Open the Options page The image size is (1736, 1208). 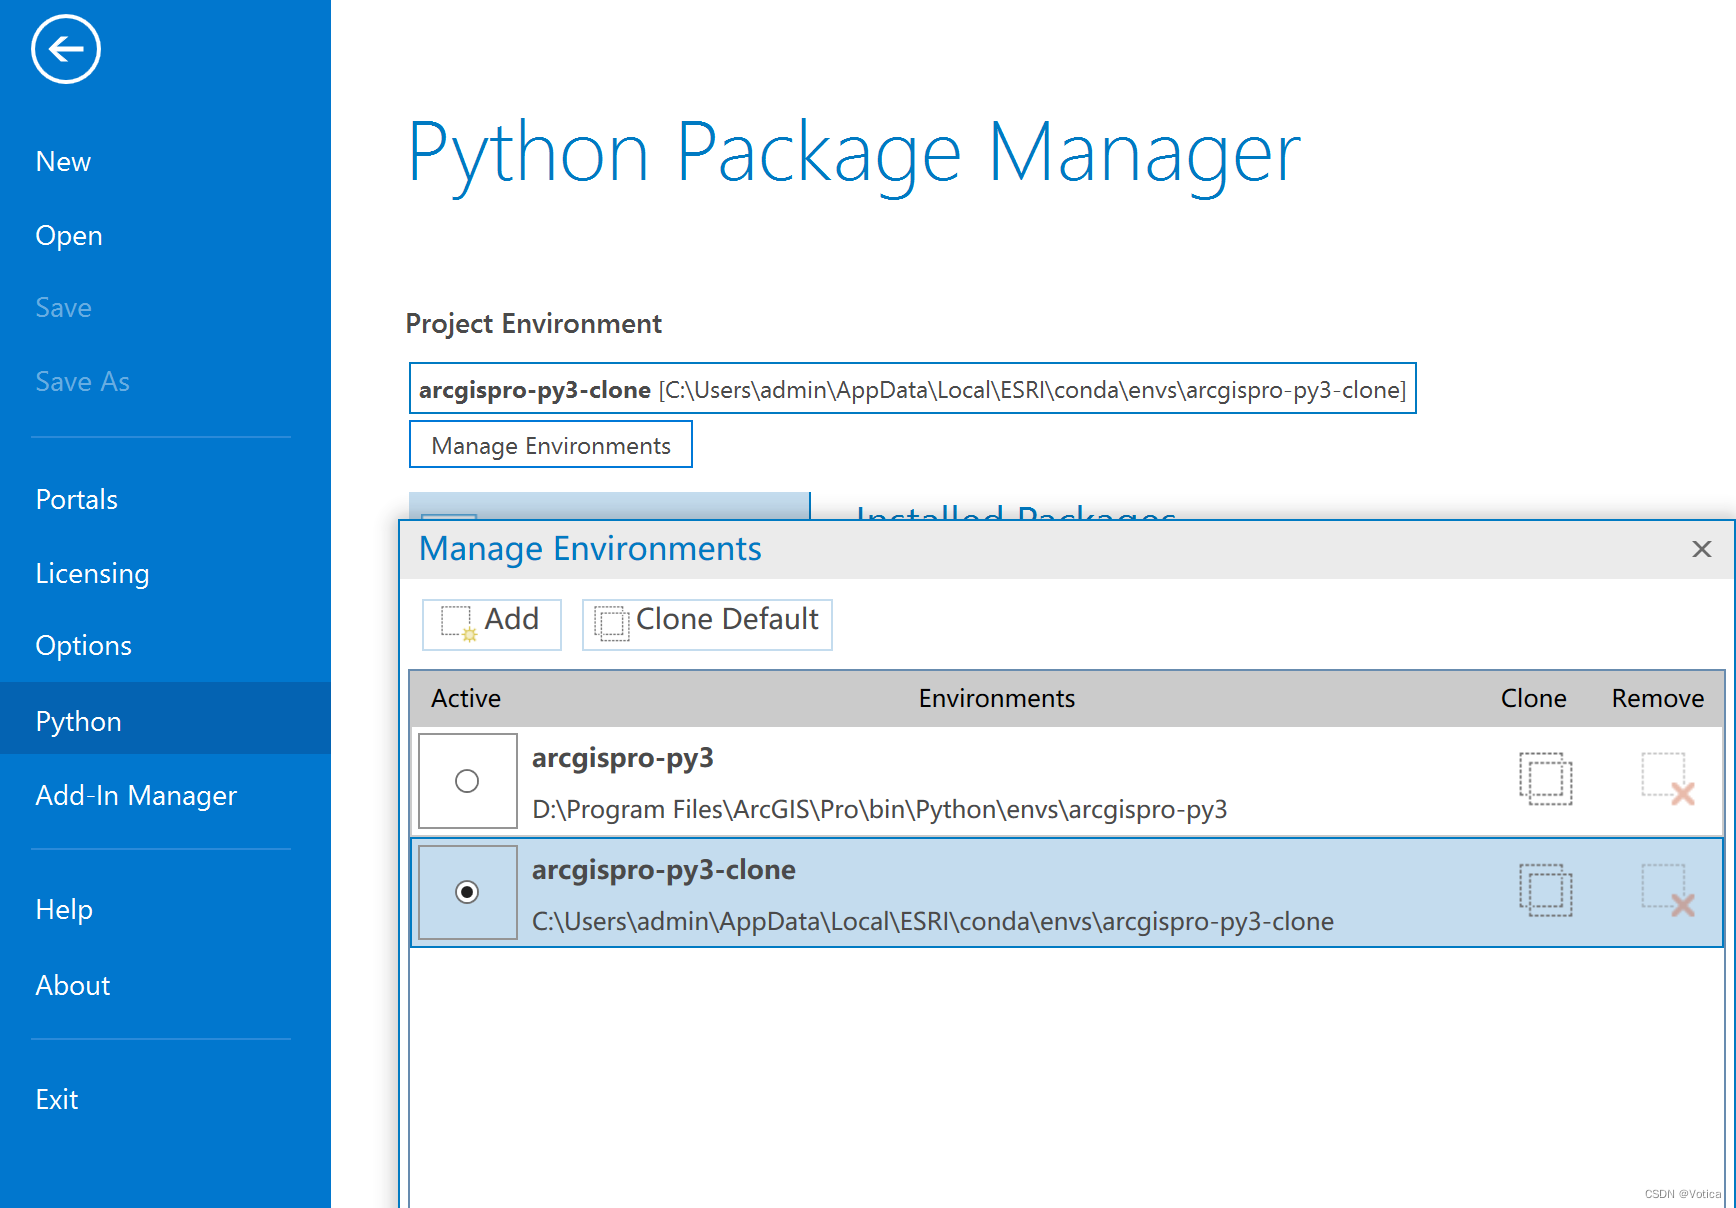84,646
